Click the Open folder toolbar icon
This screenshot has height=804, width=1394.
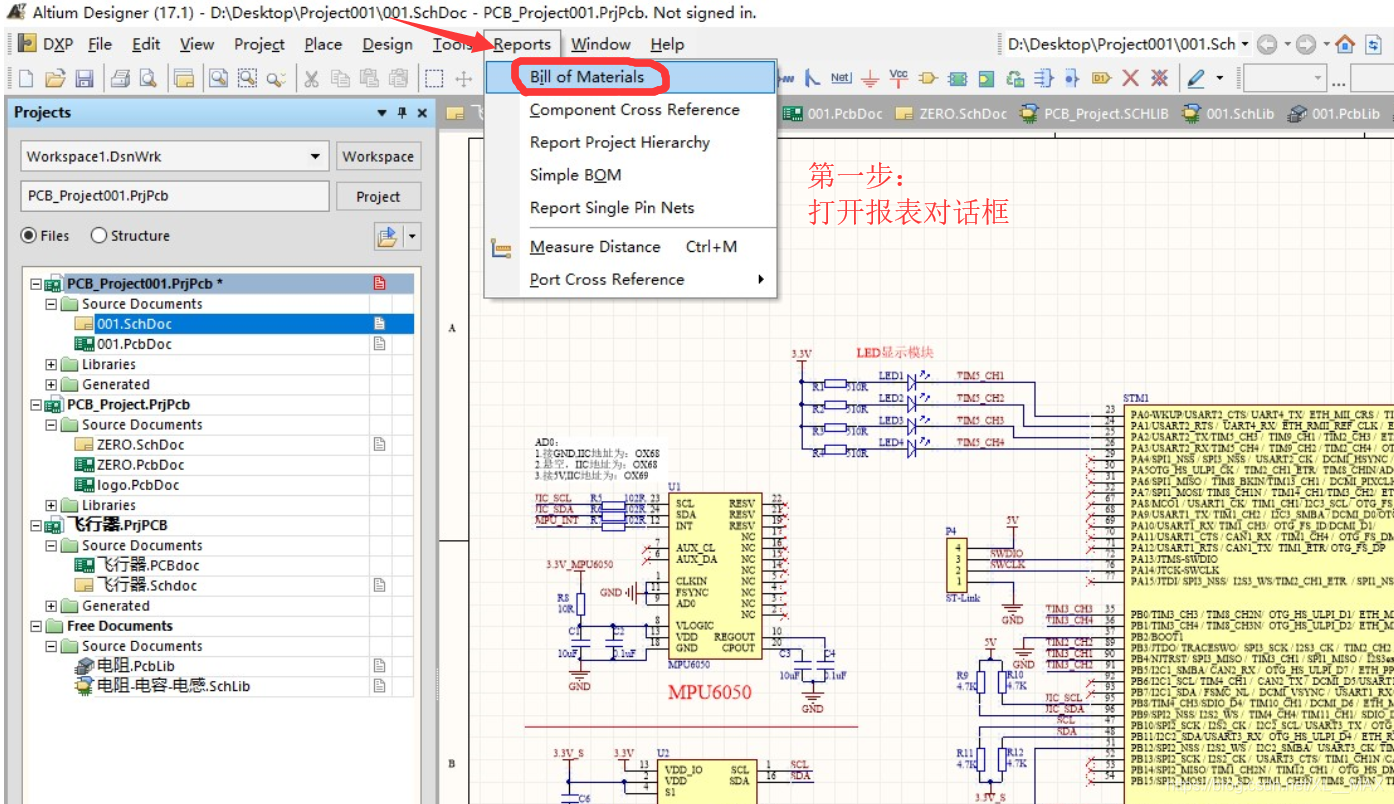[x=55, y=78]
